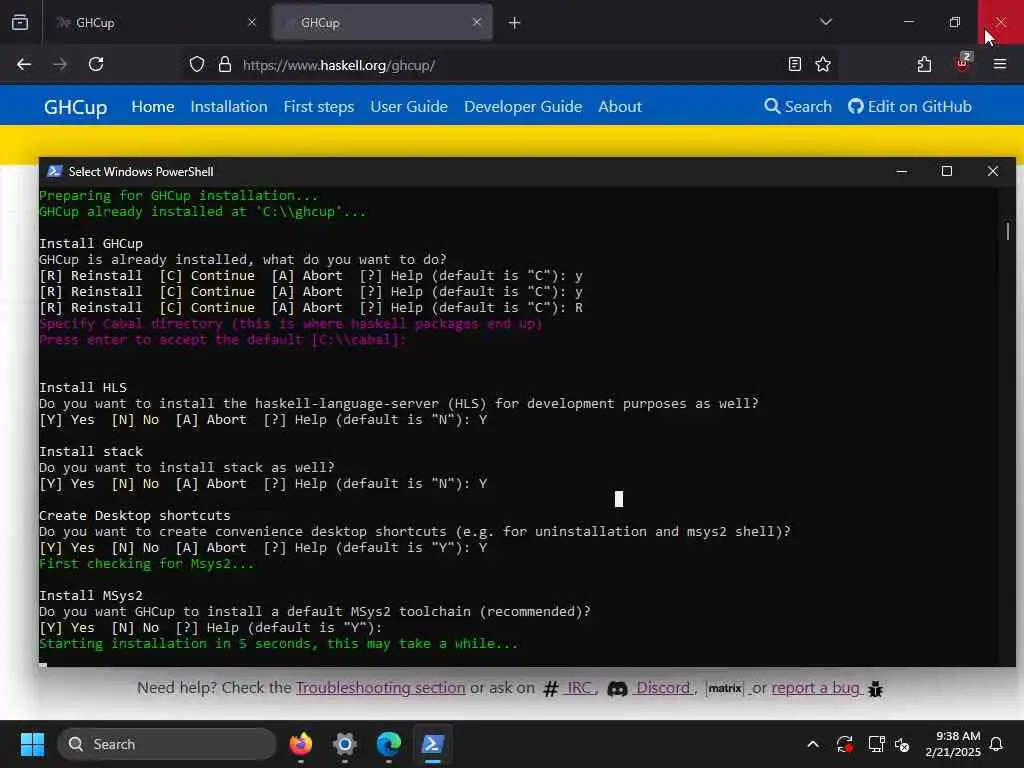Screen dimensions: 1024x768
Task: Open the User Guide nav item
Action: (x=409, y=106)
